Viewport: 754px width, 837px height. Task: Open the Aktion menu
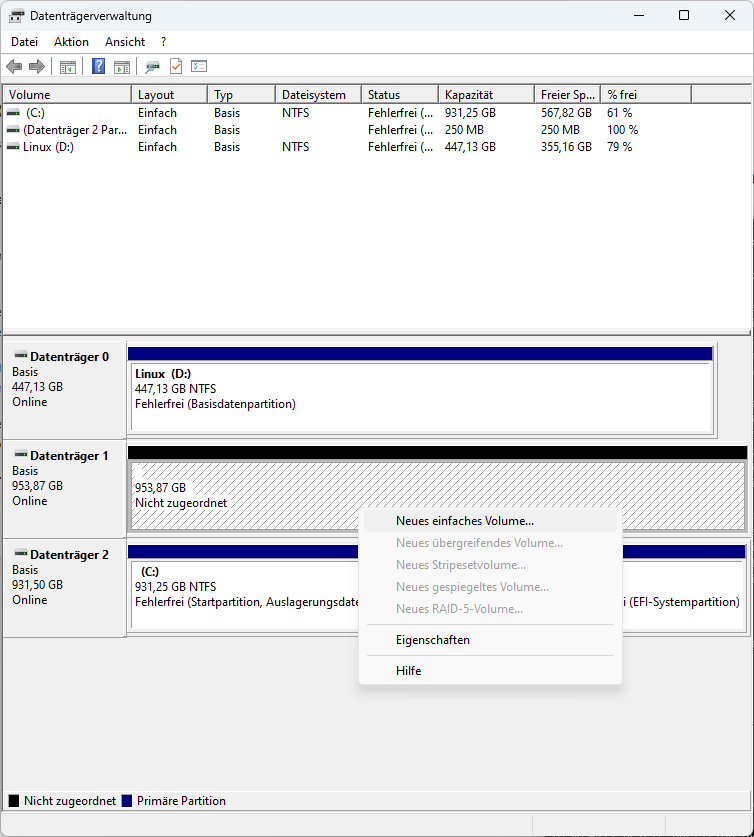(72, 42)
